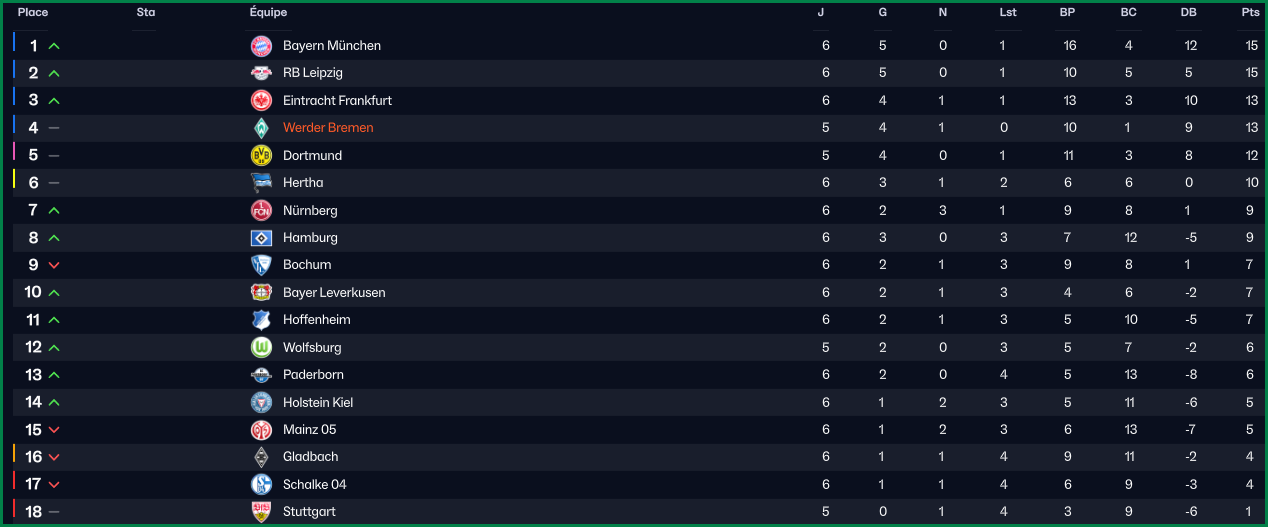Click the green up arrow beside Nürnberg
This screenshot has width=1268, height=527.
click(x=54, y=211)
